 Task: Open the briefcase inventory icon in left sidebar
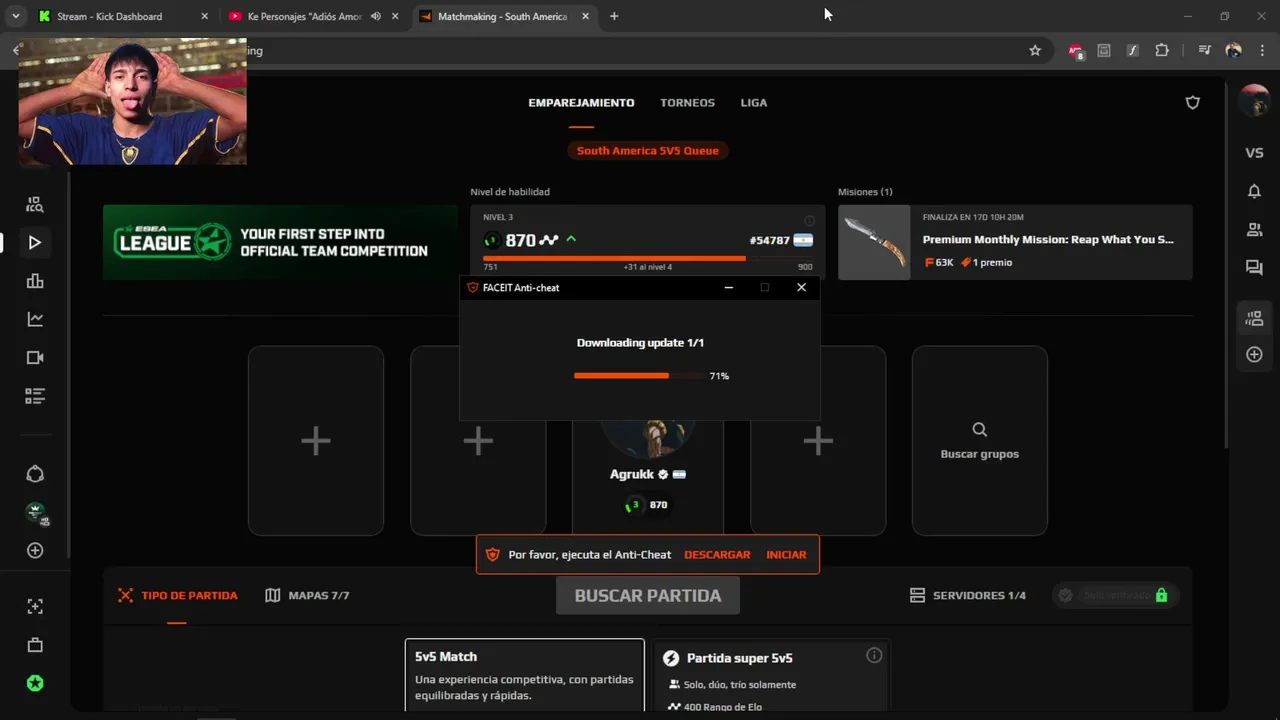[x=35, y=645]
